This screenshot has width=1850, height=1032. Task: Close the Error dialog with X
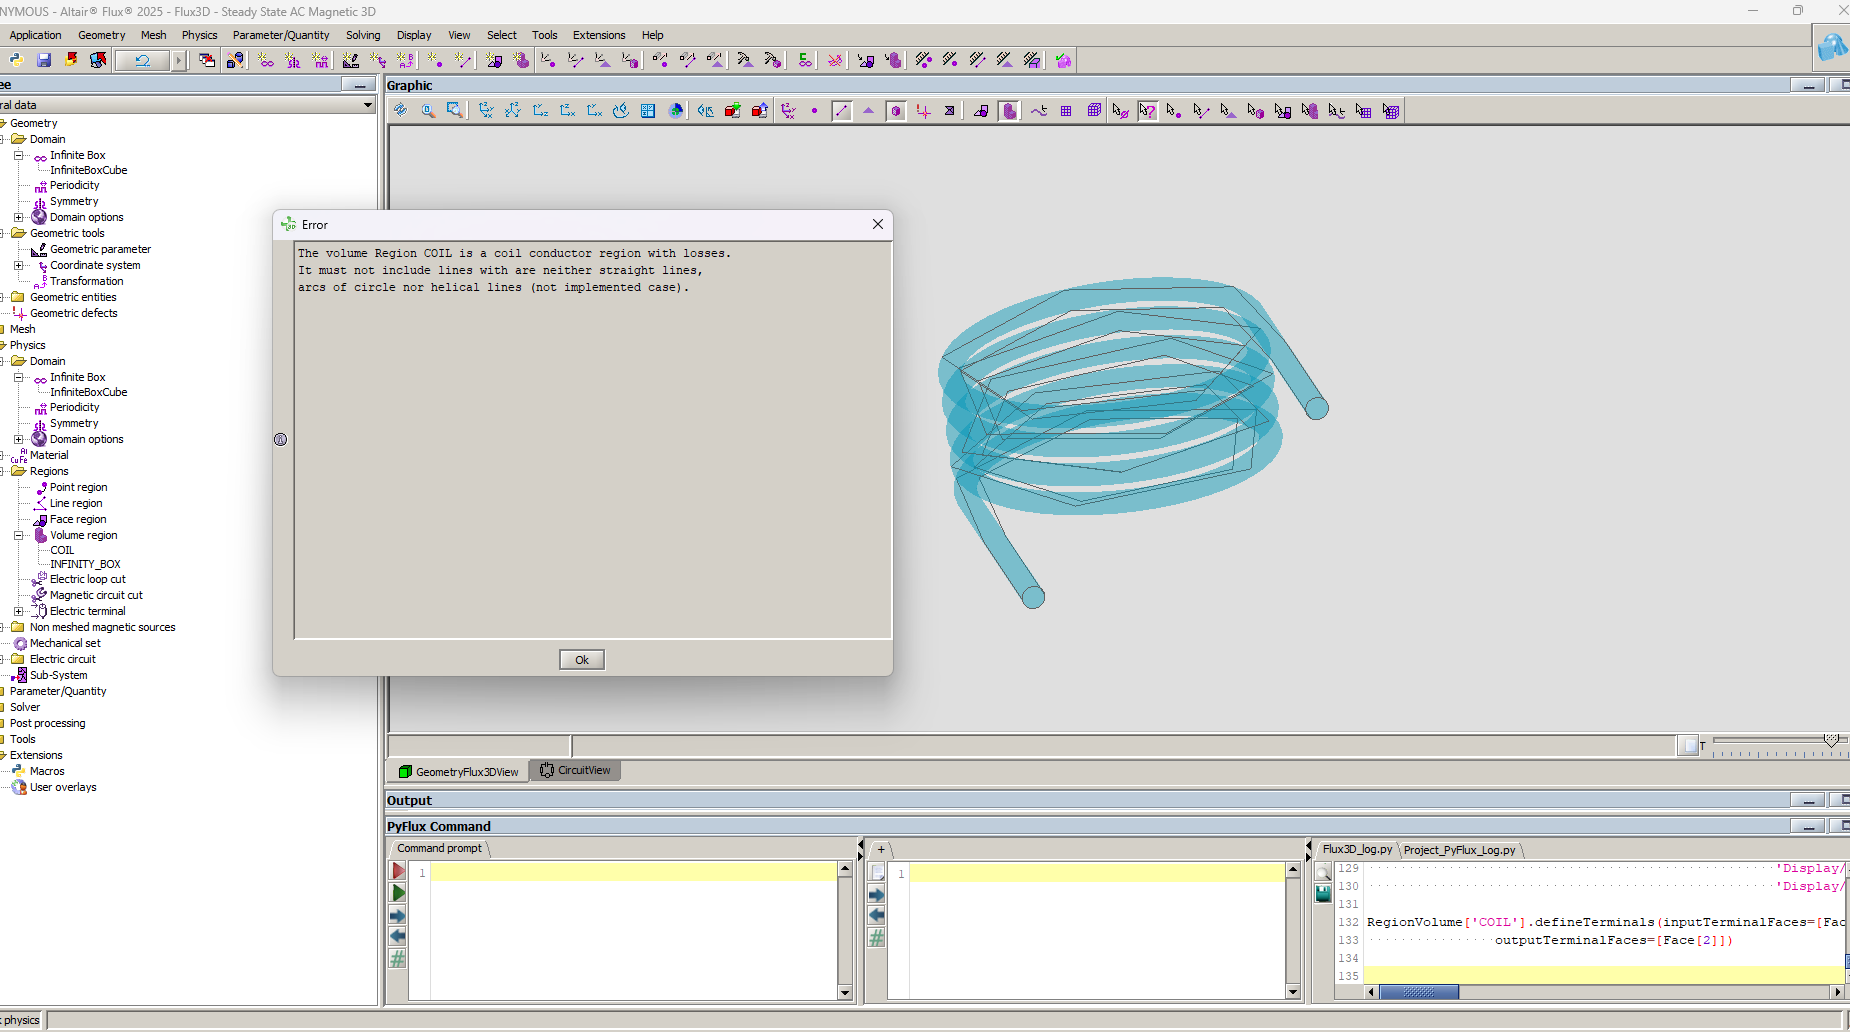click(x=877, y=224)
